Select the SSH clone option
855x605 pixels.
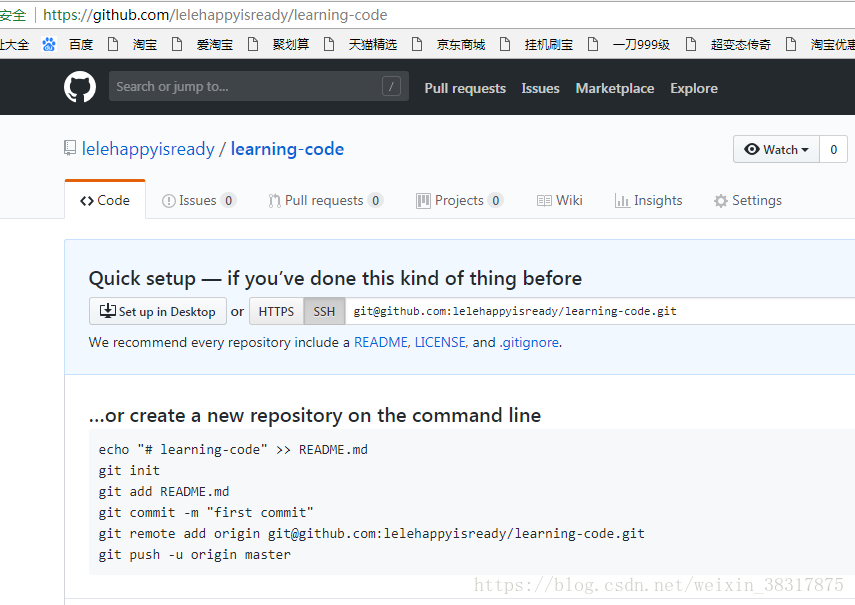click(324, 311)
